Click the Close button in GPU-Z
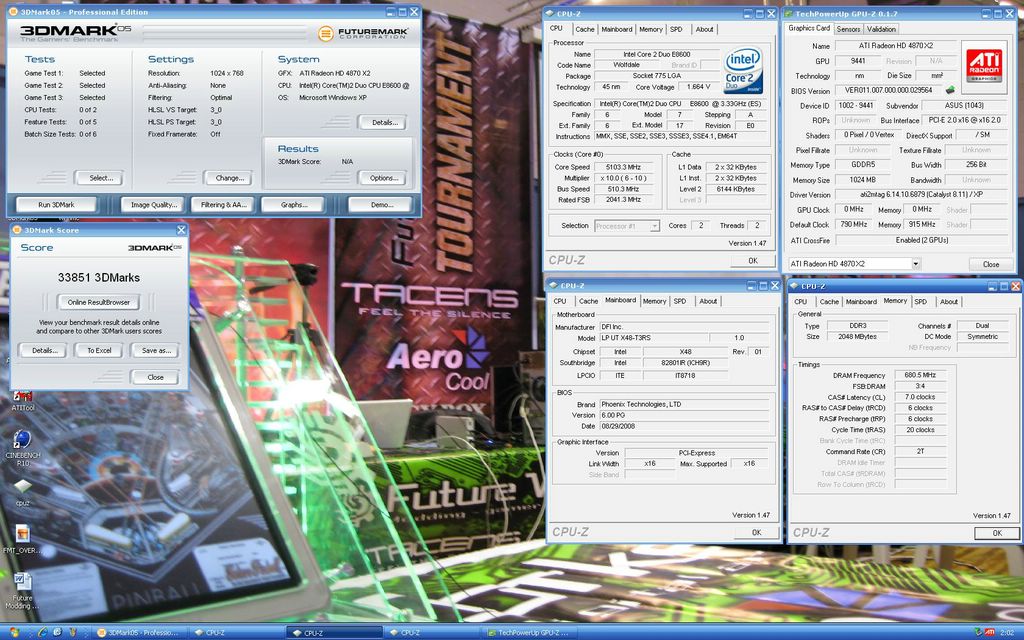 990,264
